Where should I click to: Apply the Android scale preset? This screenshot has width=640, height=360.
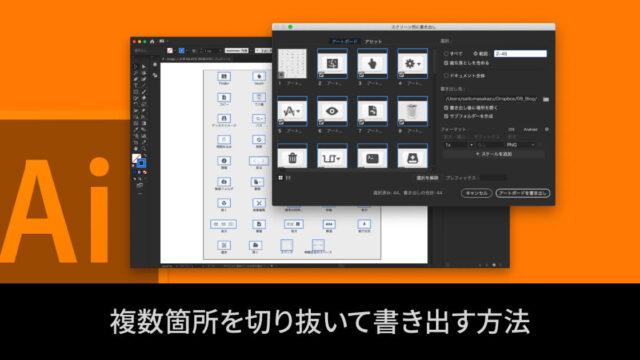(x=530, y=129)
